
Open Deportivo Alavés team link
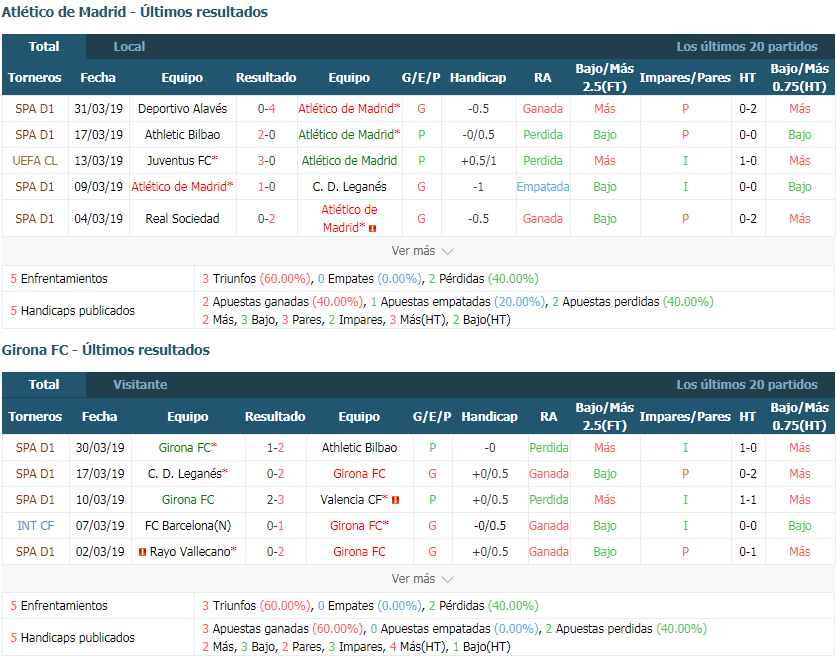coord(182,109)
